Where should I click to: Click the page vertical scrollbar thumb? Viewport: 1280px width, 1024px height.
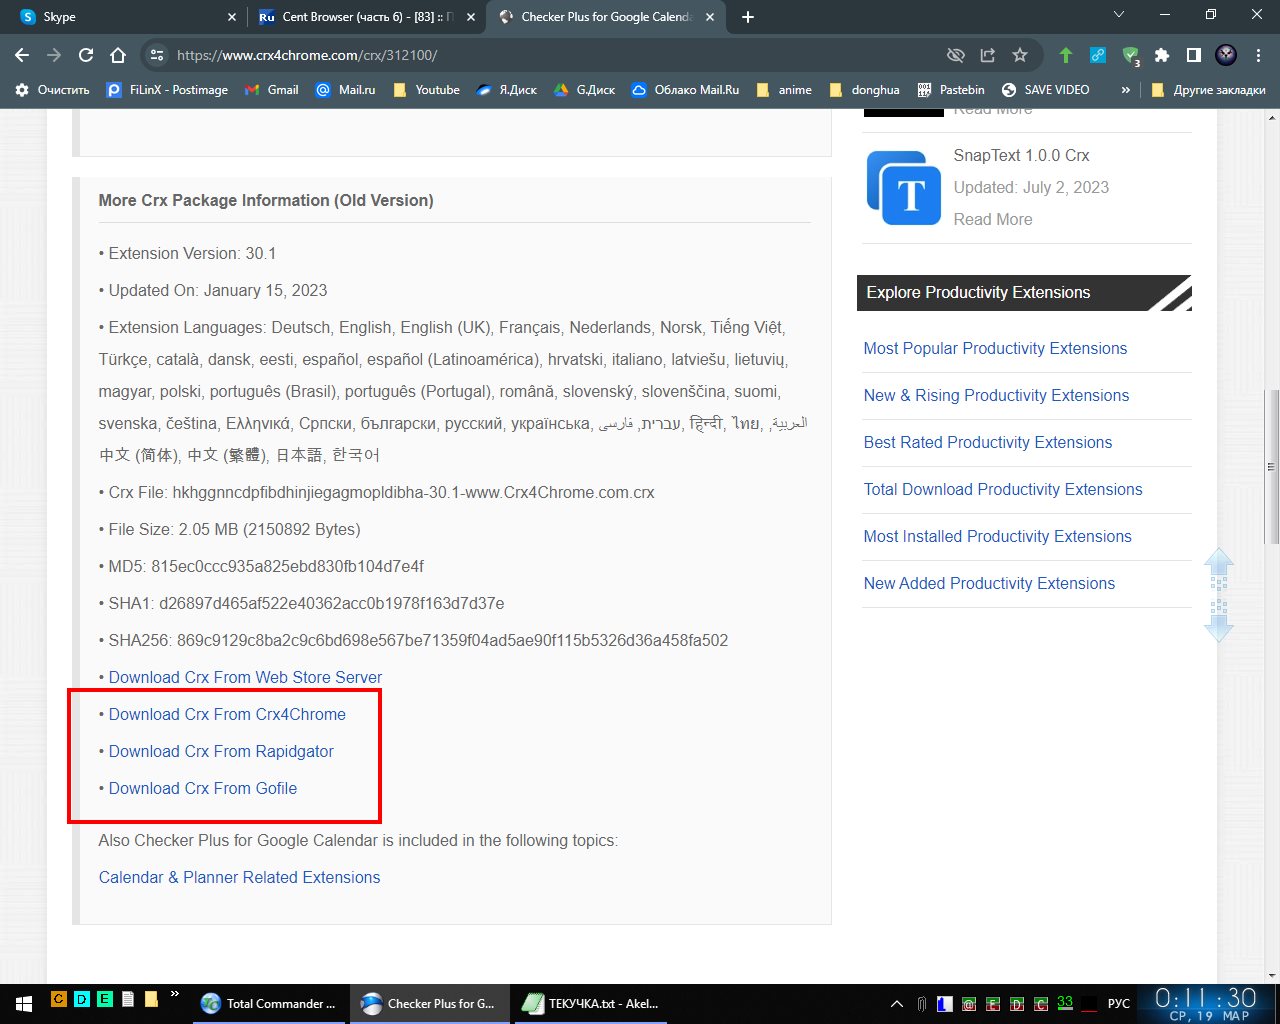pyautogui.click(x=1272, y=466)
